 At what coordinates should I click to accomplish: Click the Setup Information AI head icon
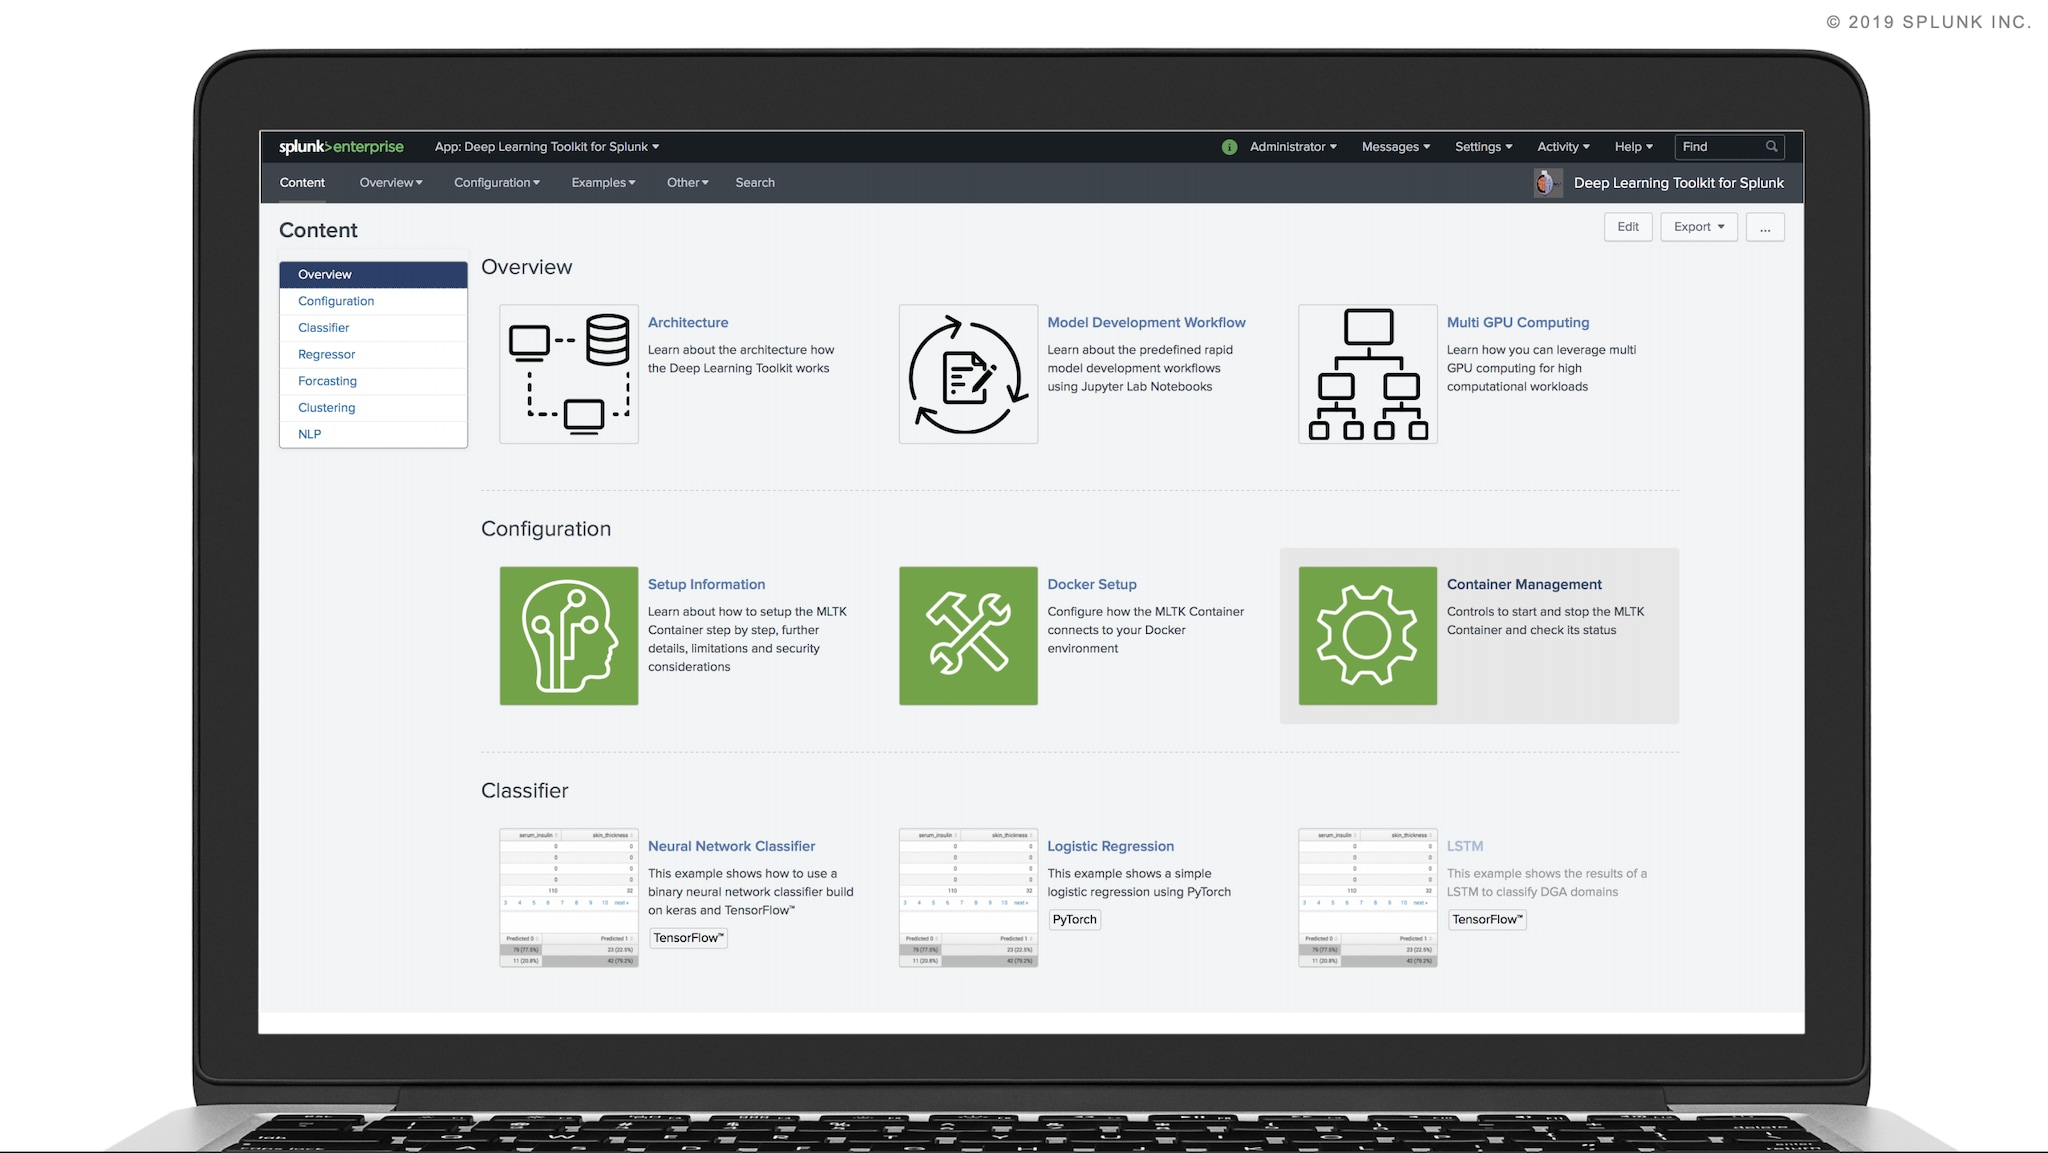pyautogui.click(x=568, y=636)
